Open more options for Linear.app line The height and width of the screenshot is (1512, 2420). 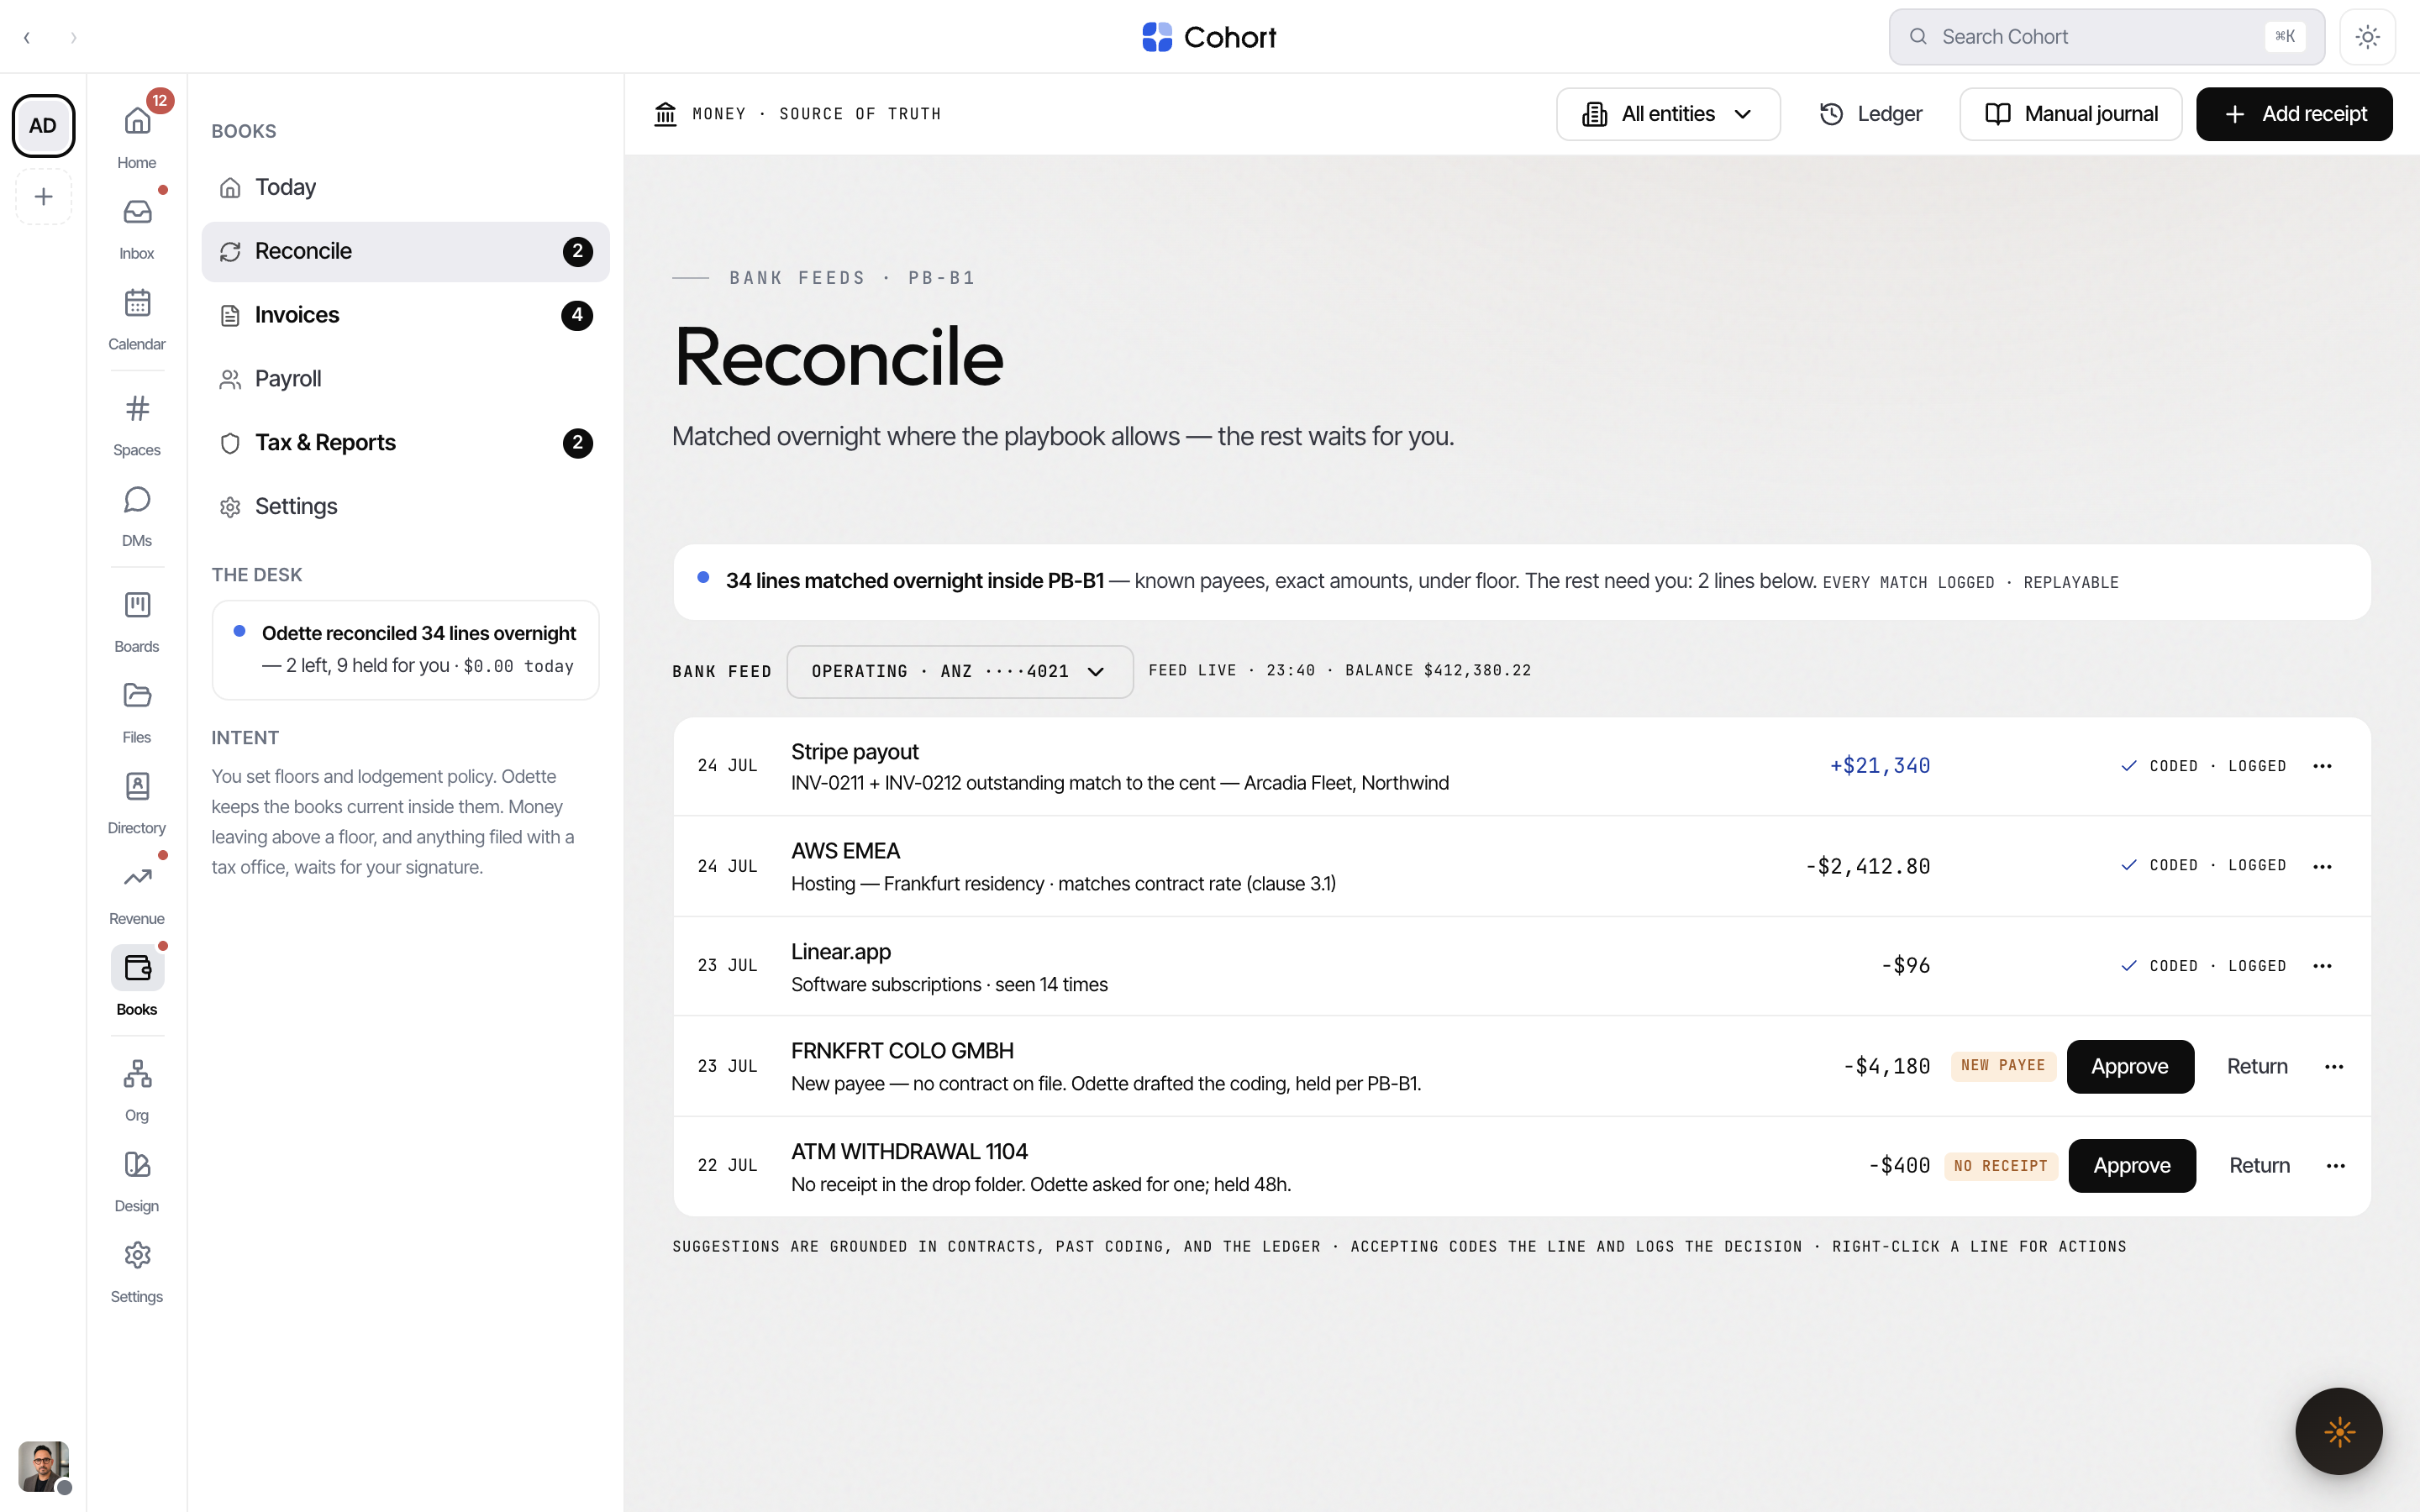pos(2322,966)
